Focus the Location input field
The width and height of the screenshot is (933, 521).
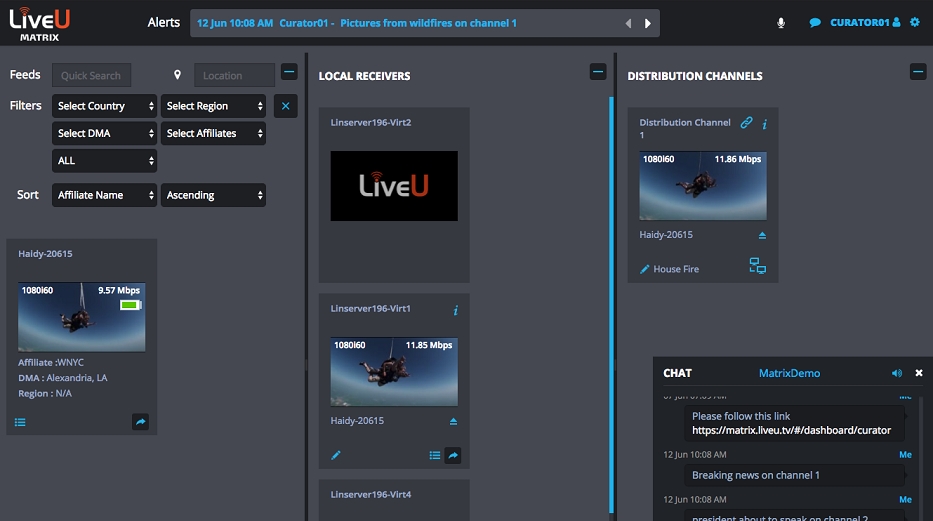pyautogui.click(x=234, y=76)
